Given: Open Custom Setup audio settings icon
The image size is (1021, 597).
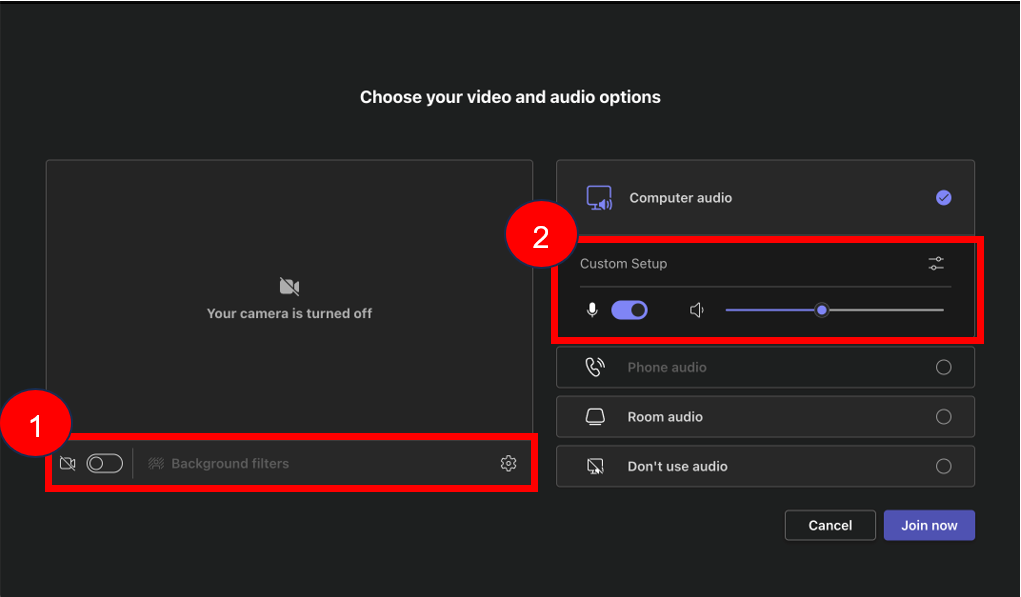Looking at the screenshot, I should 936,264.
